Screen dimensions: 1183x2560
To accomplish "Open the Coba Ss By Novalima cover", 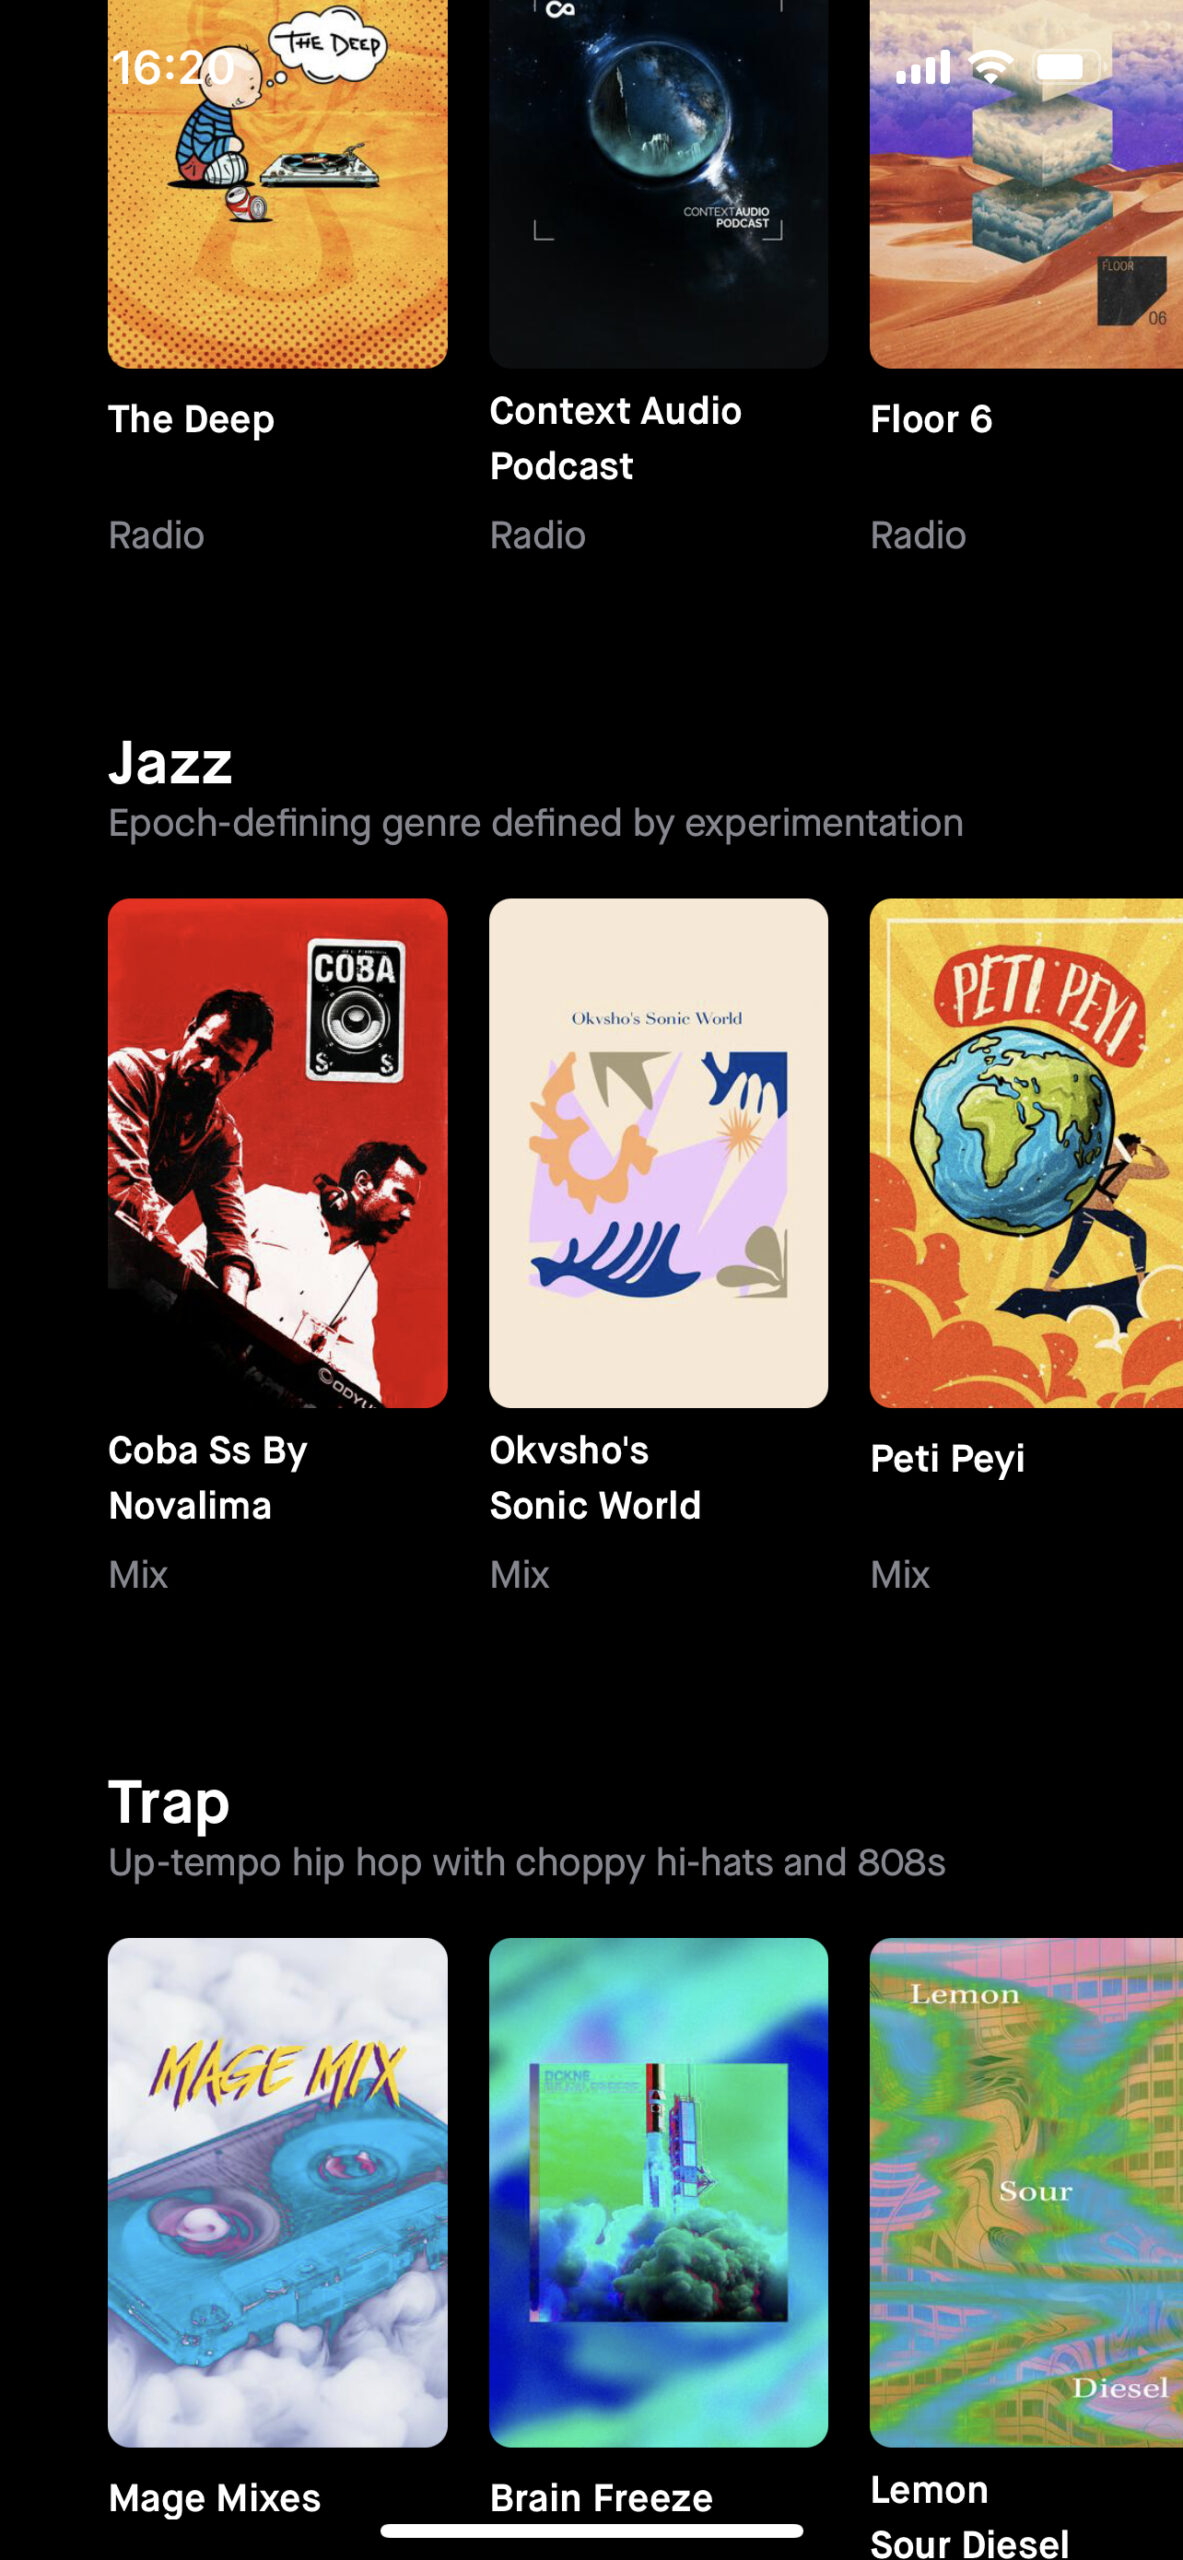I will coord(277,1153).
